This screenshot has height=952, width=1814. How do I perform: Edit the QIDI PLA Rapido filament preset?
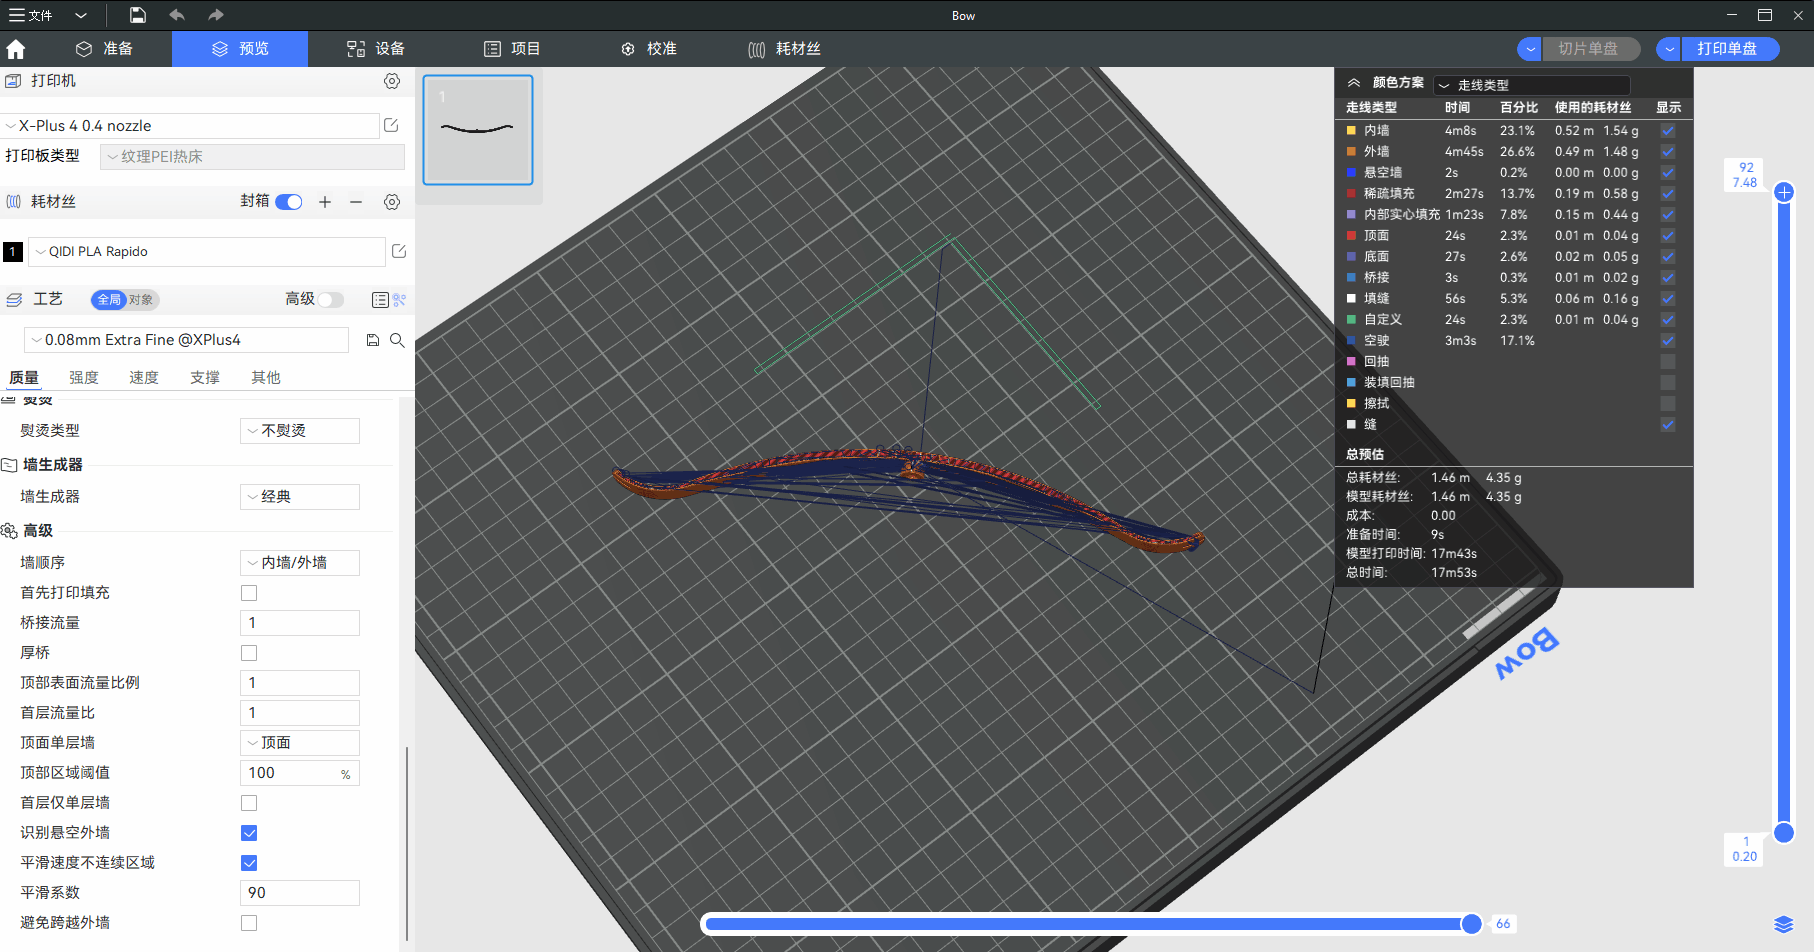coord(399,251)
